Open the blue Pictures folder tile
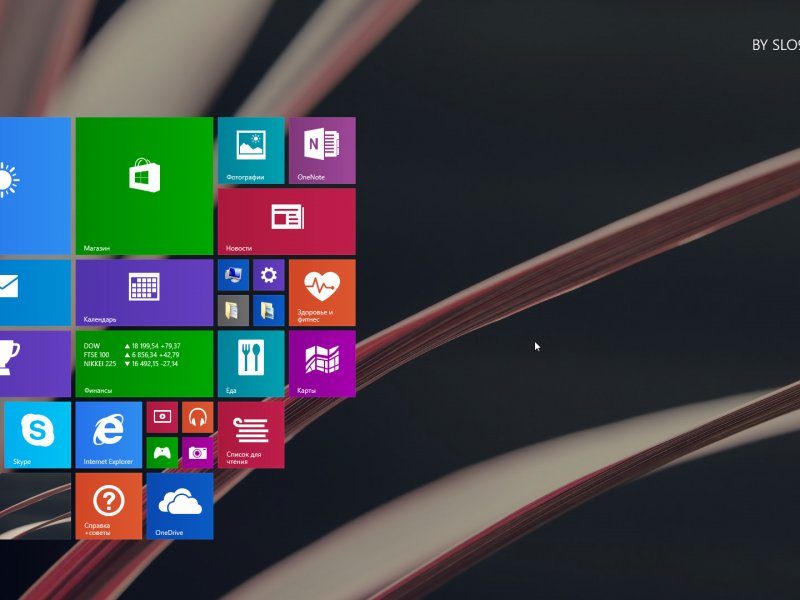800x600 pixels. (269, 310)
